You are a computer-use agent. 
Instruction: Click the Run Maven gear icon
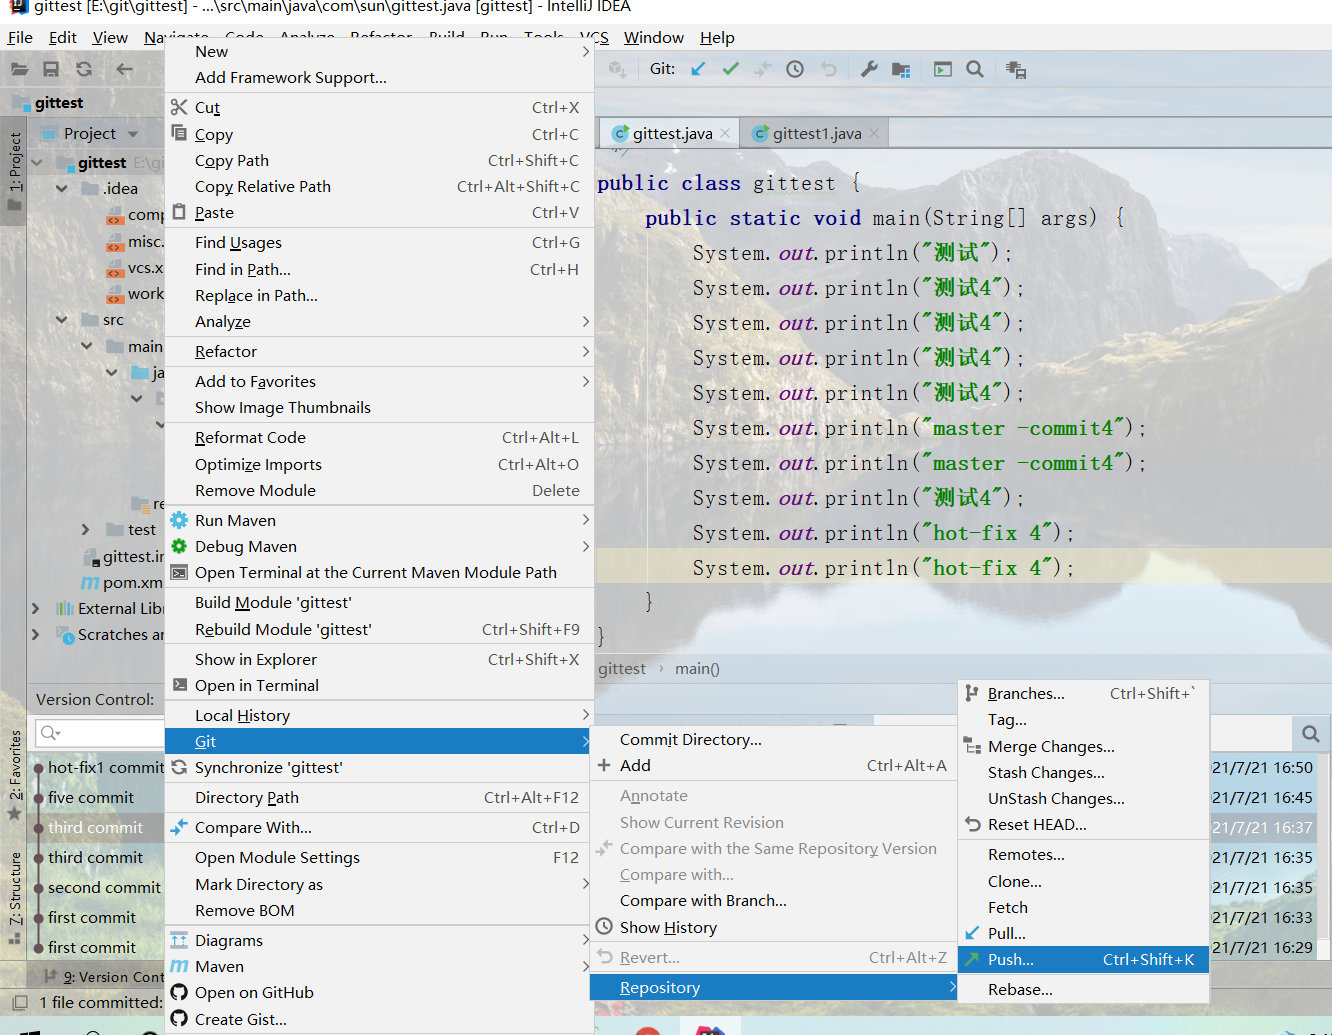click(179, 520)
